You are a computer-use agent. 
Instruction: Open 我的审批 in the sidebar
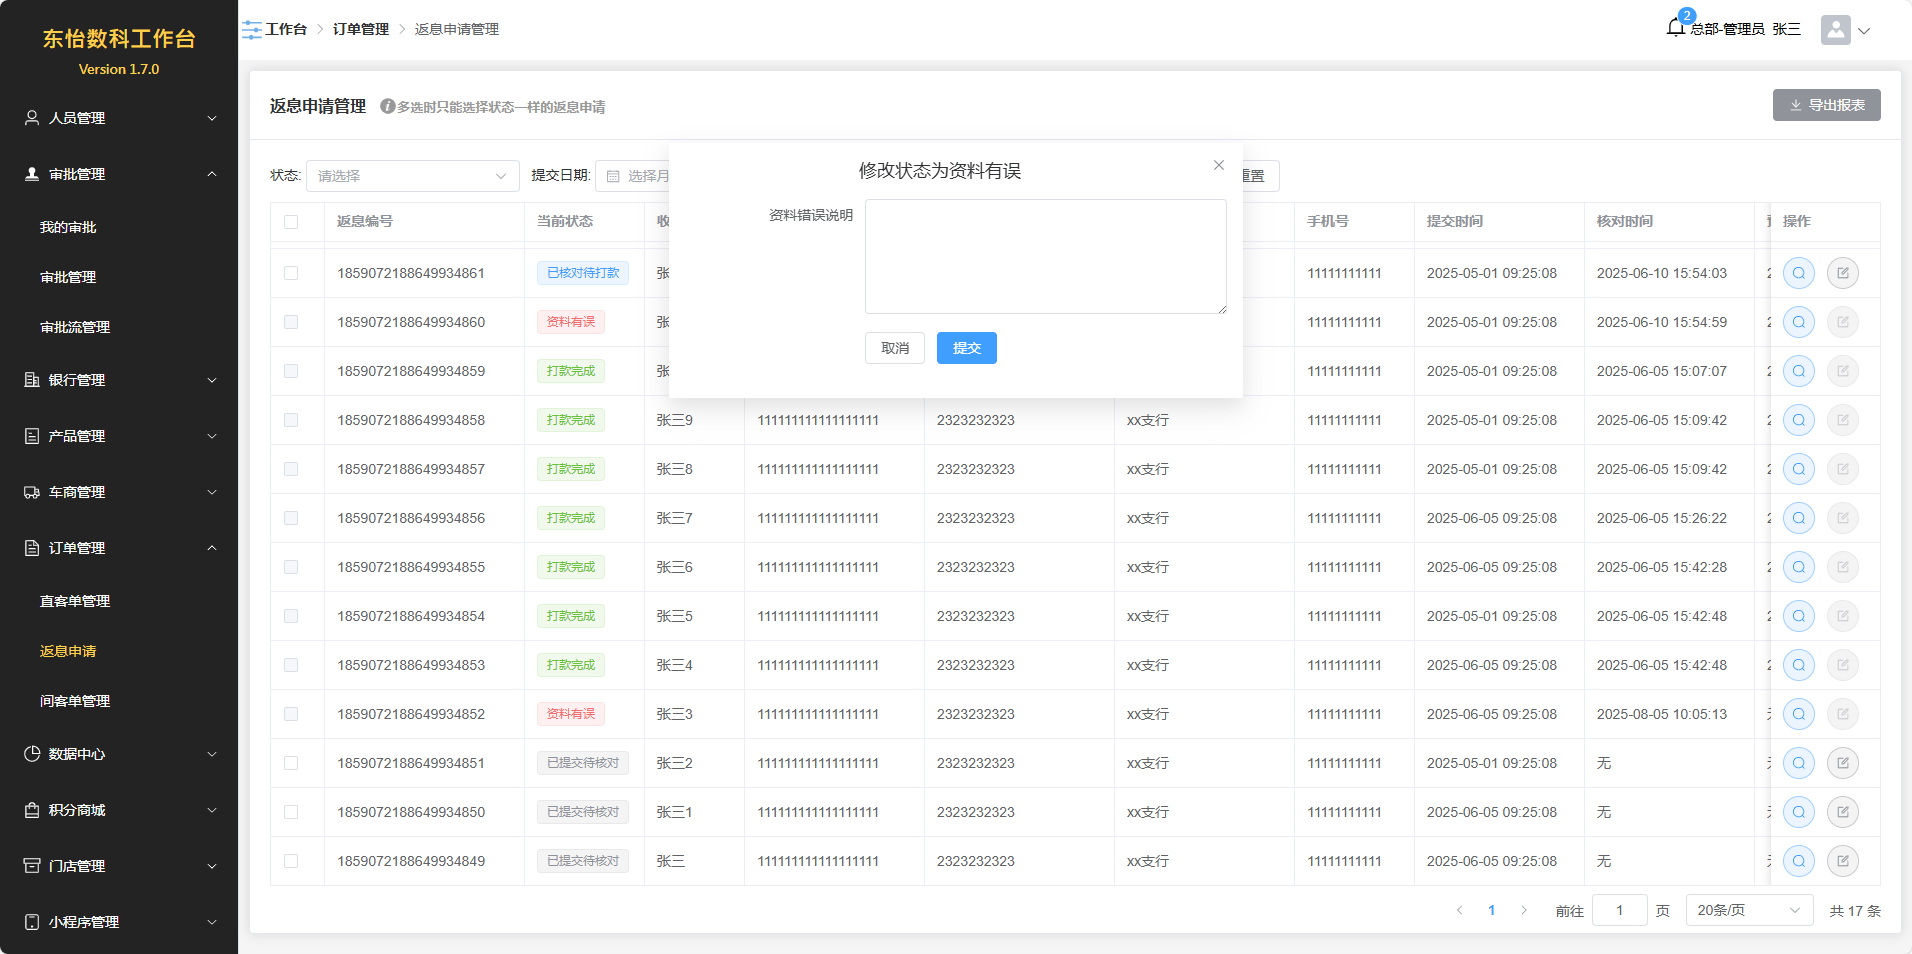pos(68,227)
